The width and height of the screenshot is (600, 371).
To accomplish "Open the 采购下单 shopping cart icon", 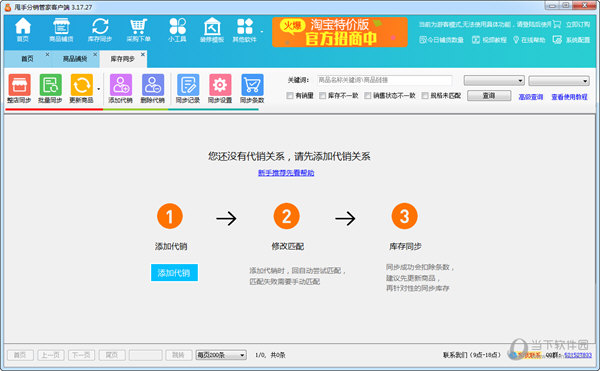I will (x=139, y=30).
